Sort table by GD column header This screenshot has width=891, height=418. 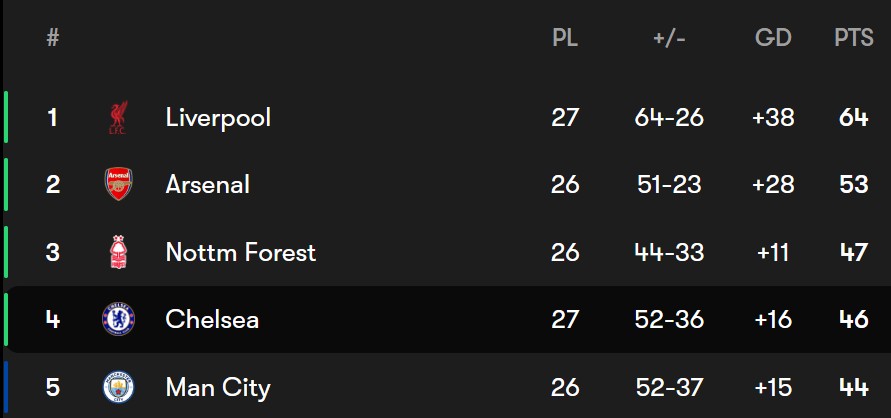click(773, 38)
